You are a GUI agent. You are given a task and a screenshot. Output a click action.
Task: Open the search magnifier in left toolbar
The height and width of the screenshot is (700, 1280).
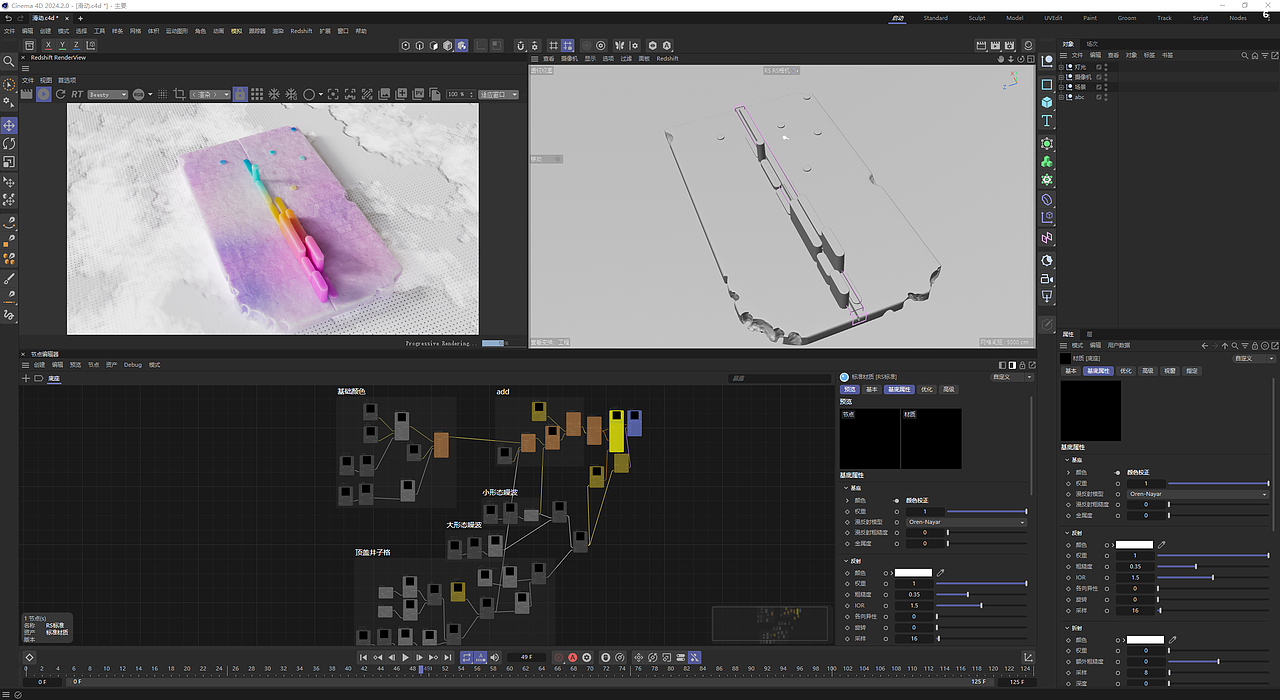click(9, 61)
